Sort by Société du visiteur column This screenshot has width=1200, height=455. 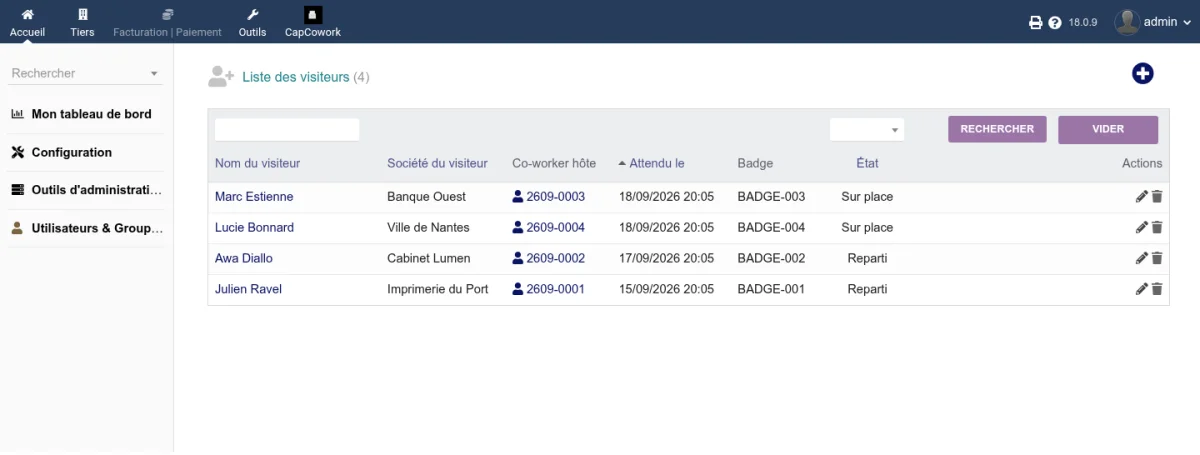(437, 163)
